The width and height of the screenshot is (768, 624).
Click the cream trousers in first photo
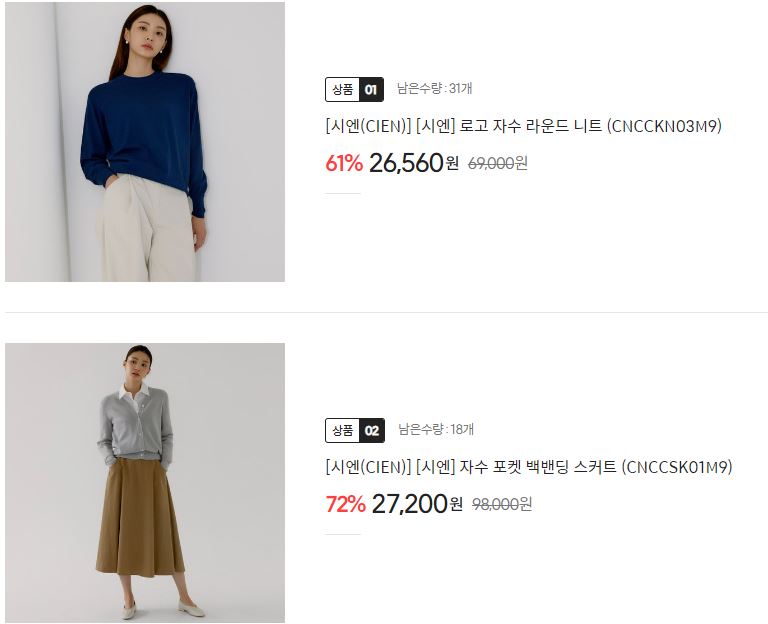147,230
